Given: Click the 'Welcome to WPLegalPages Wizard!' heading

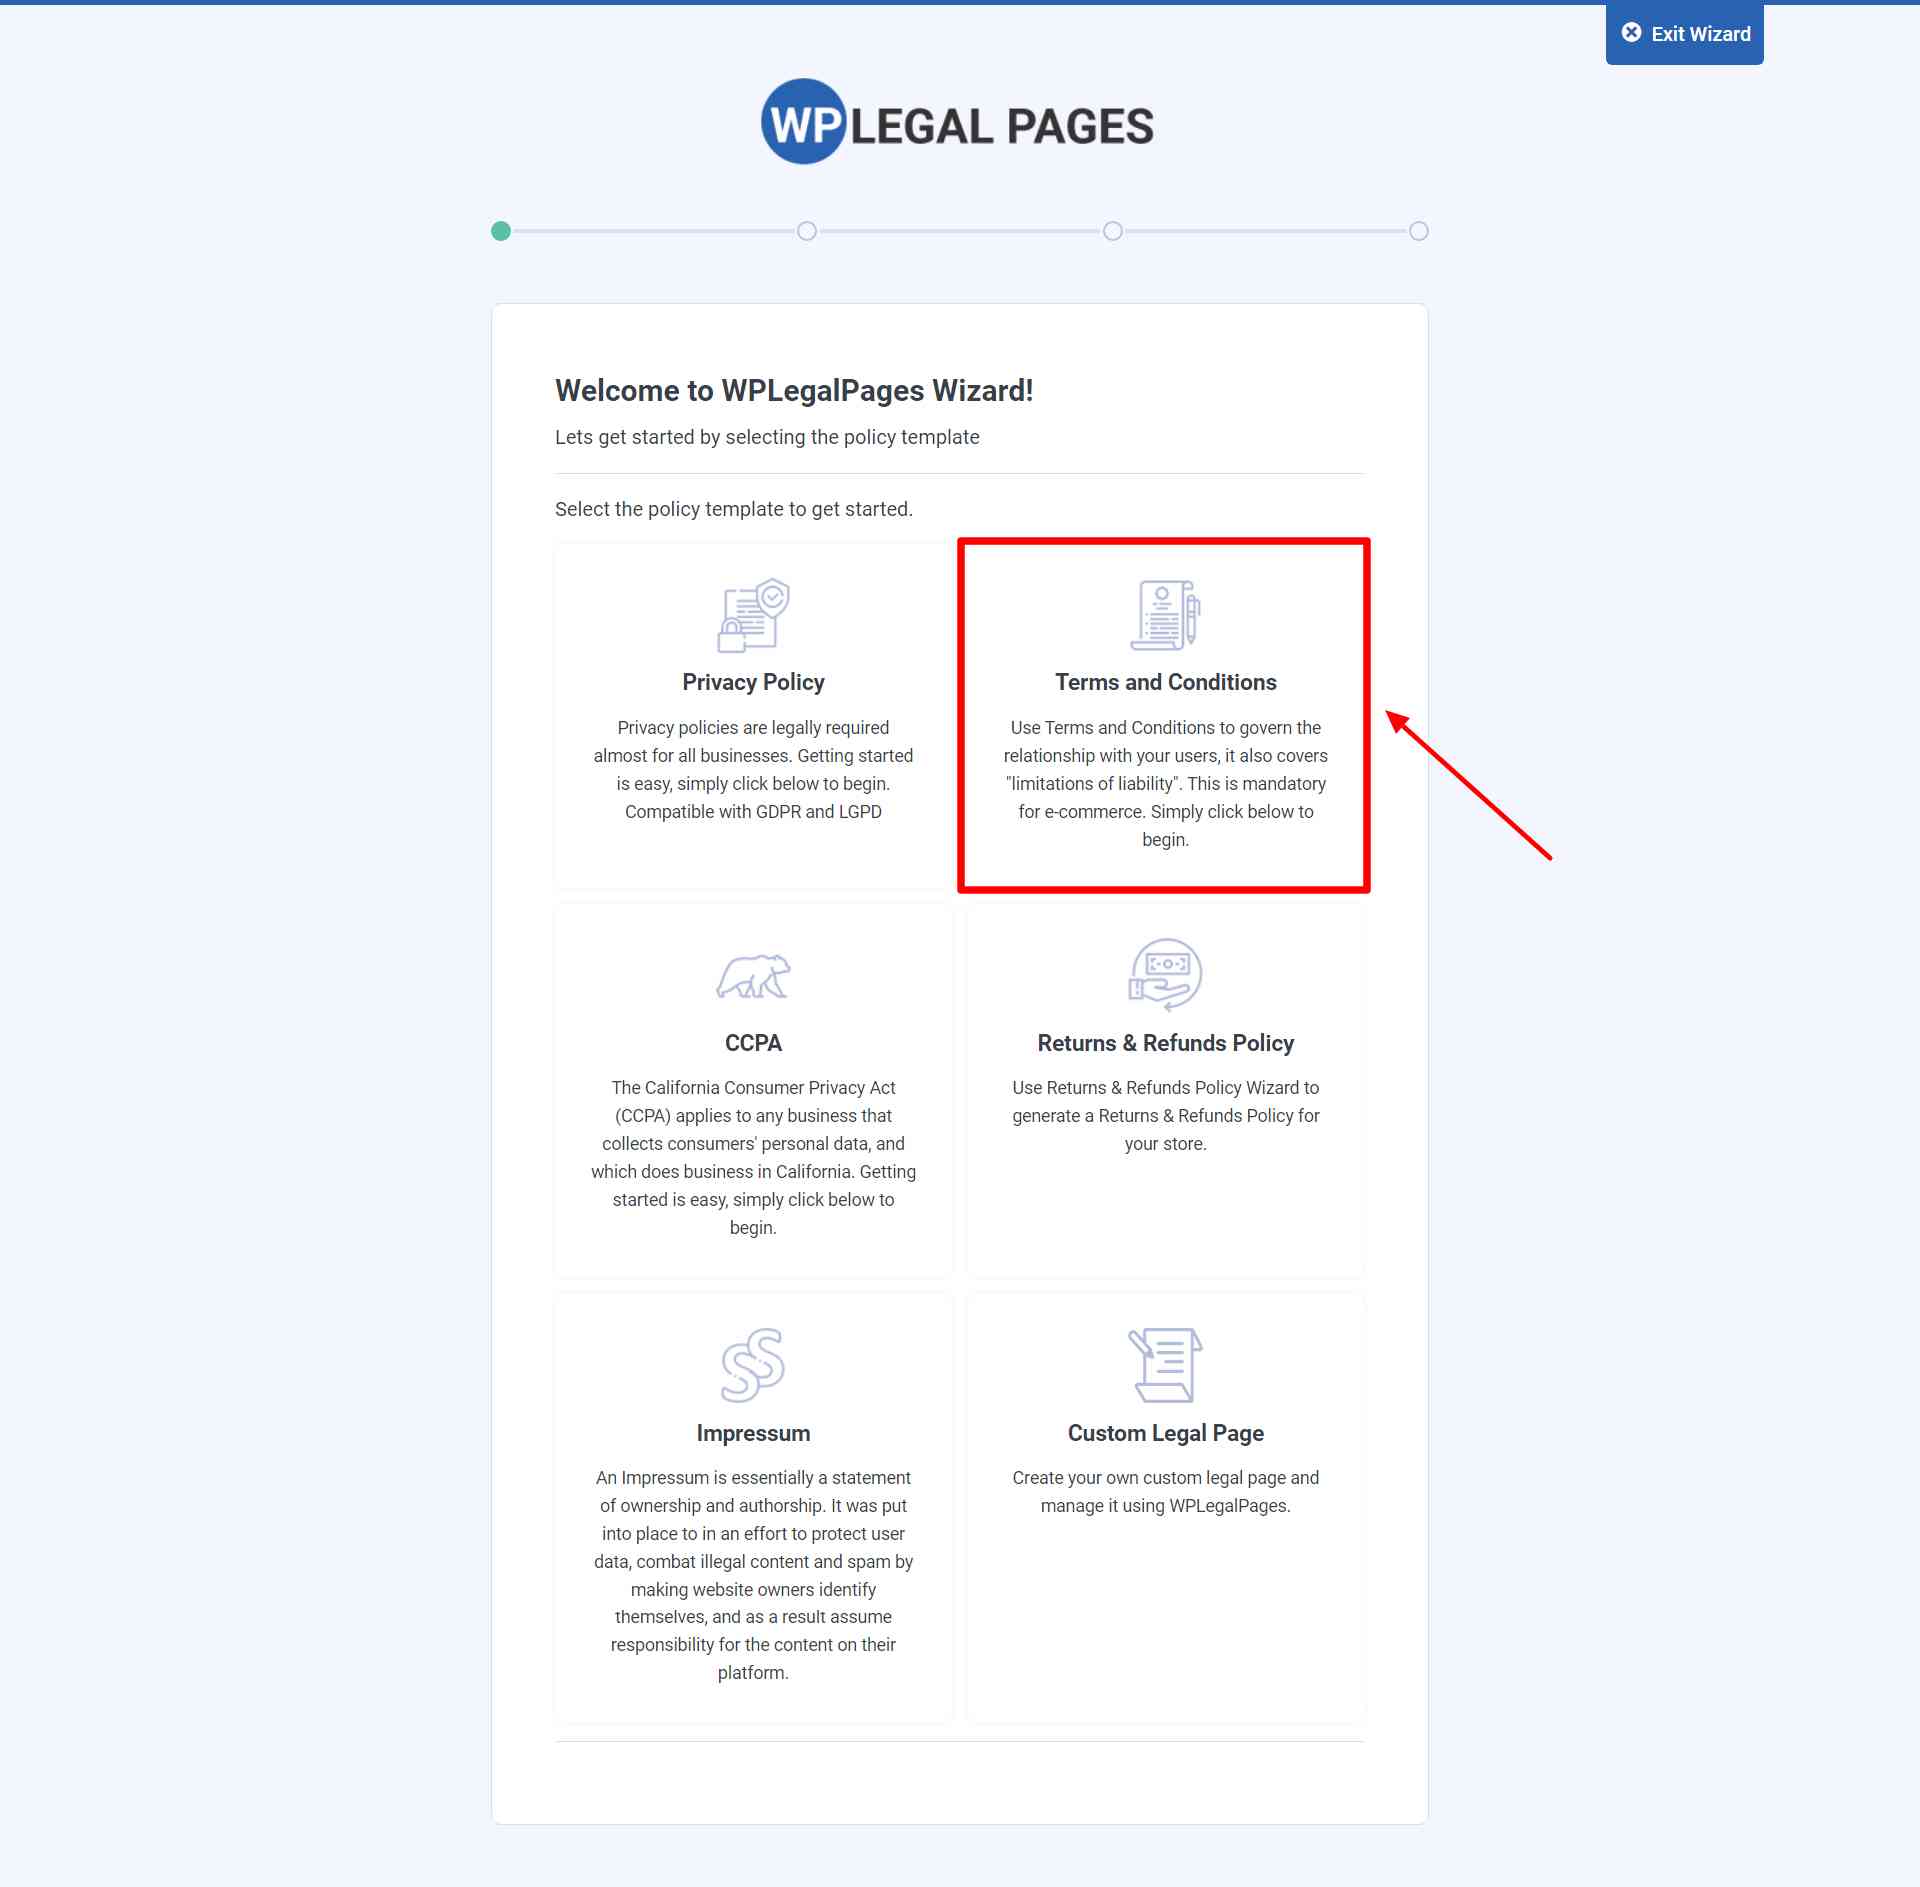Looking at the screenshot, I should click(x=794, y=391).
